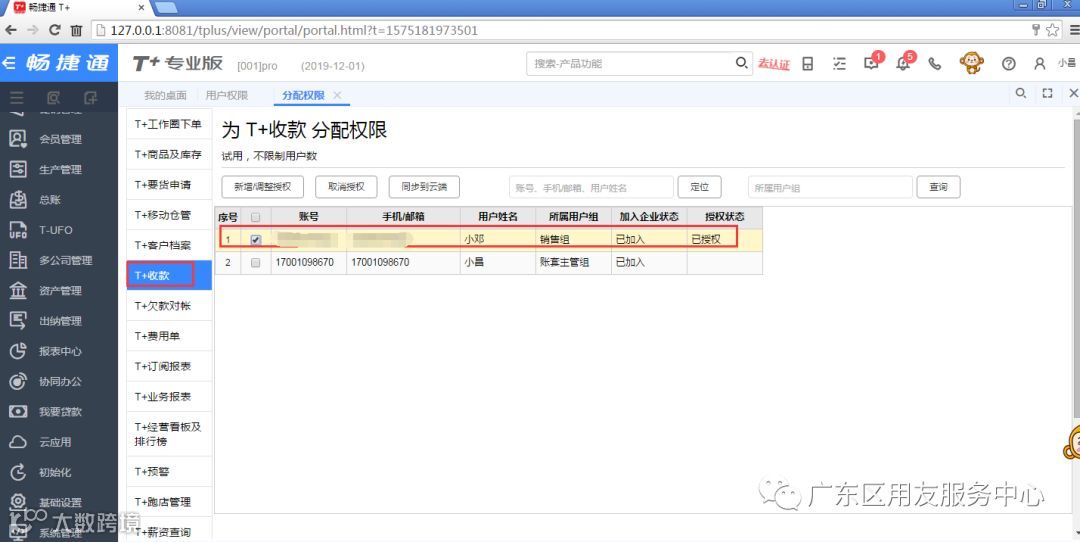Close the 分配权限 tab
The height and width of the screenshot is (542, 1080).
click(x=338, y=95)
